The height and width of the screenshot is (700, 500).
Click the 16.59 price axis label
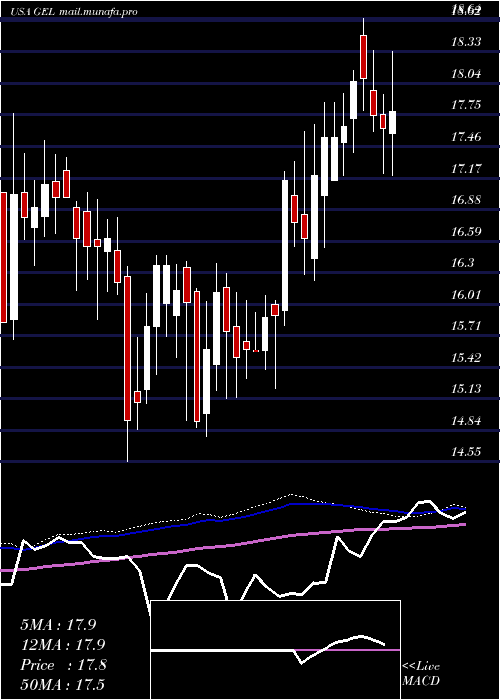tap(466, 231)
